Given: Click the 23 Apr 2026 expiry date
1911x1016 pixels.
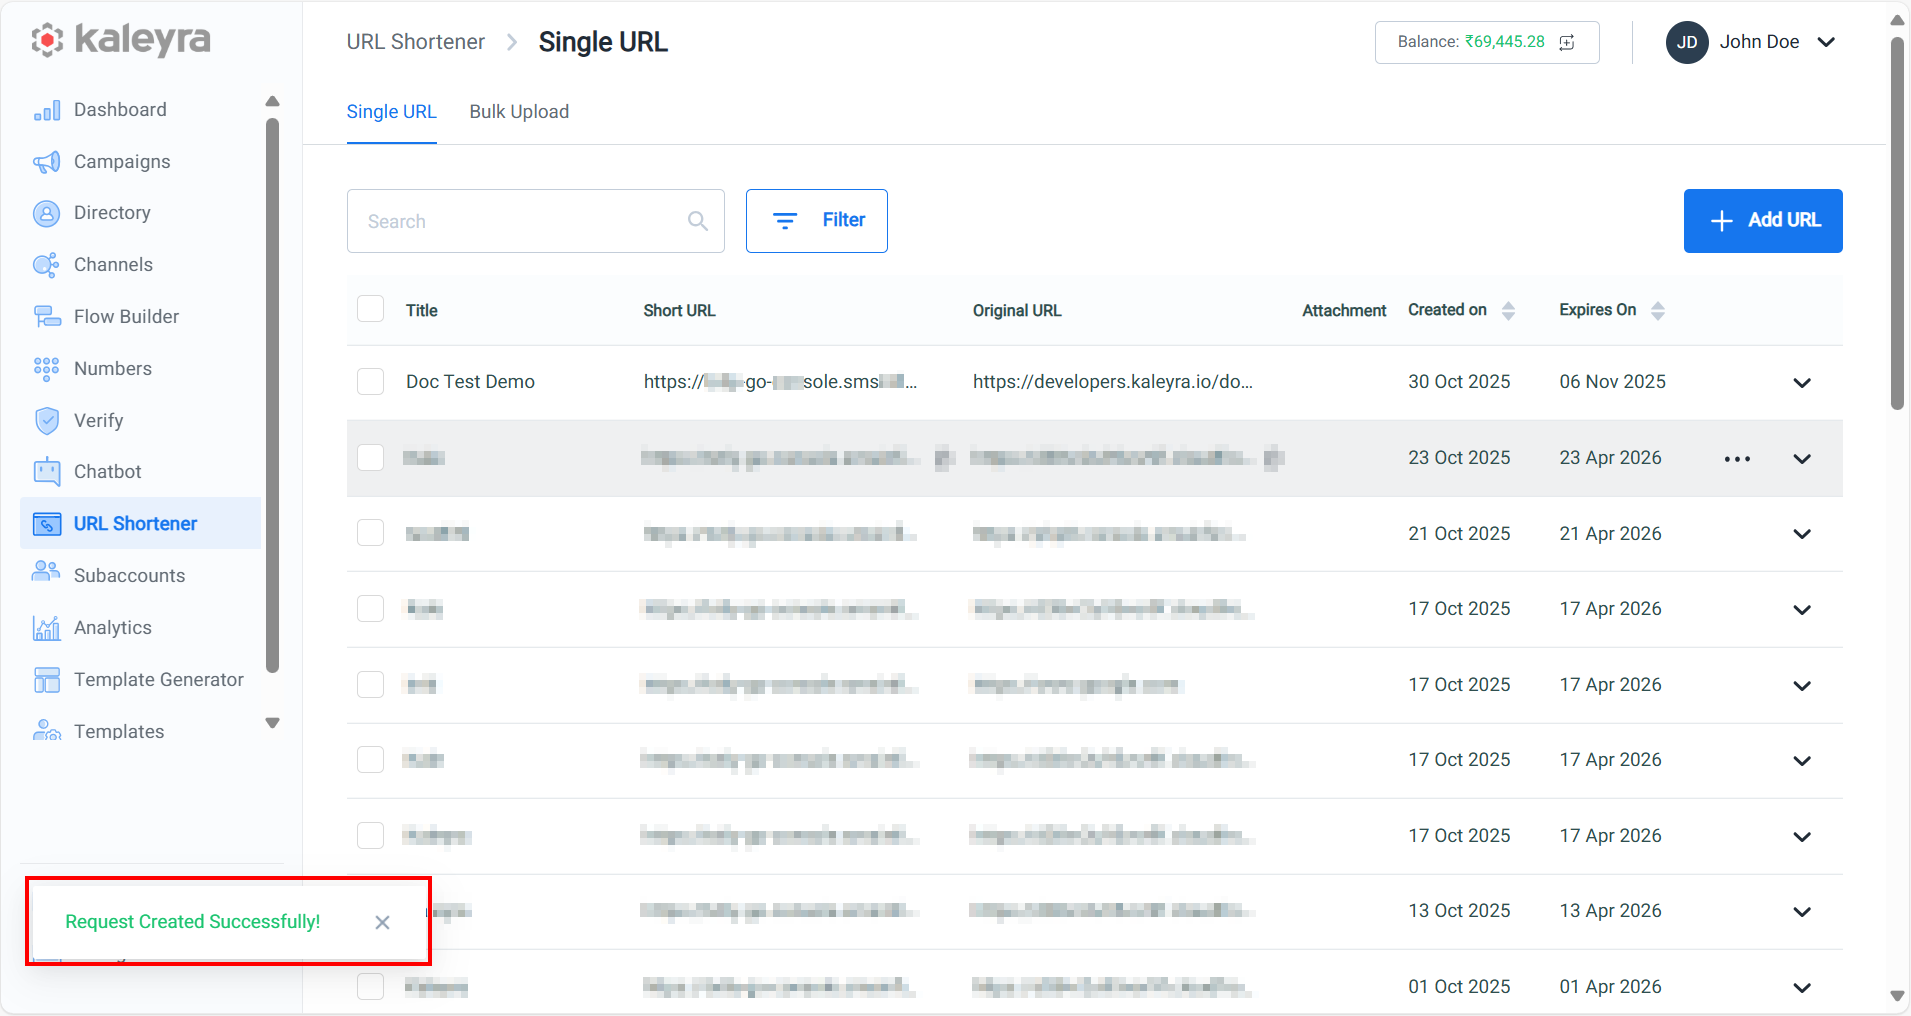Looking at the screenshot, I should pyautogui.click(x=1610, y=458).
